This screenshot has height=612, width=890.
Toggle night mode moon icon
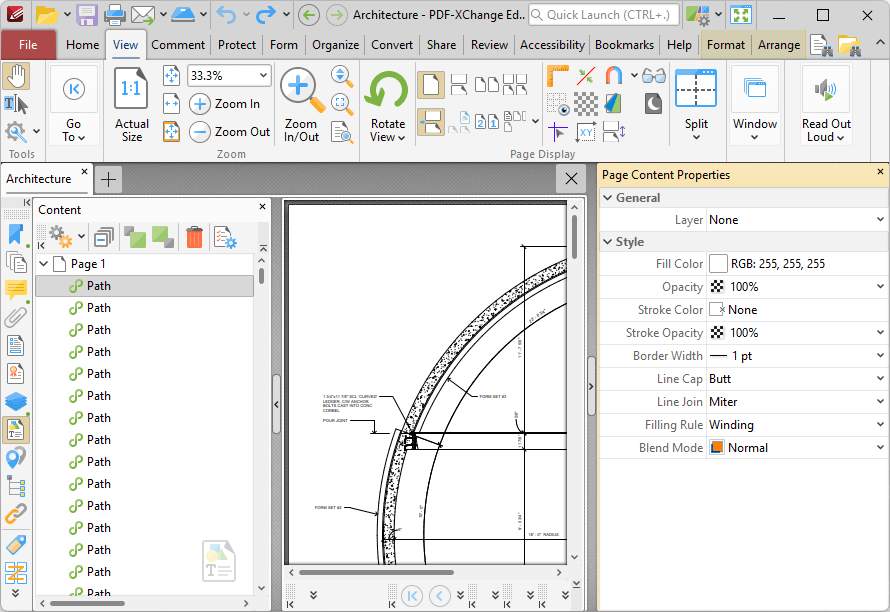tap(653, 103)
